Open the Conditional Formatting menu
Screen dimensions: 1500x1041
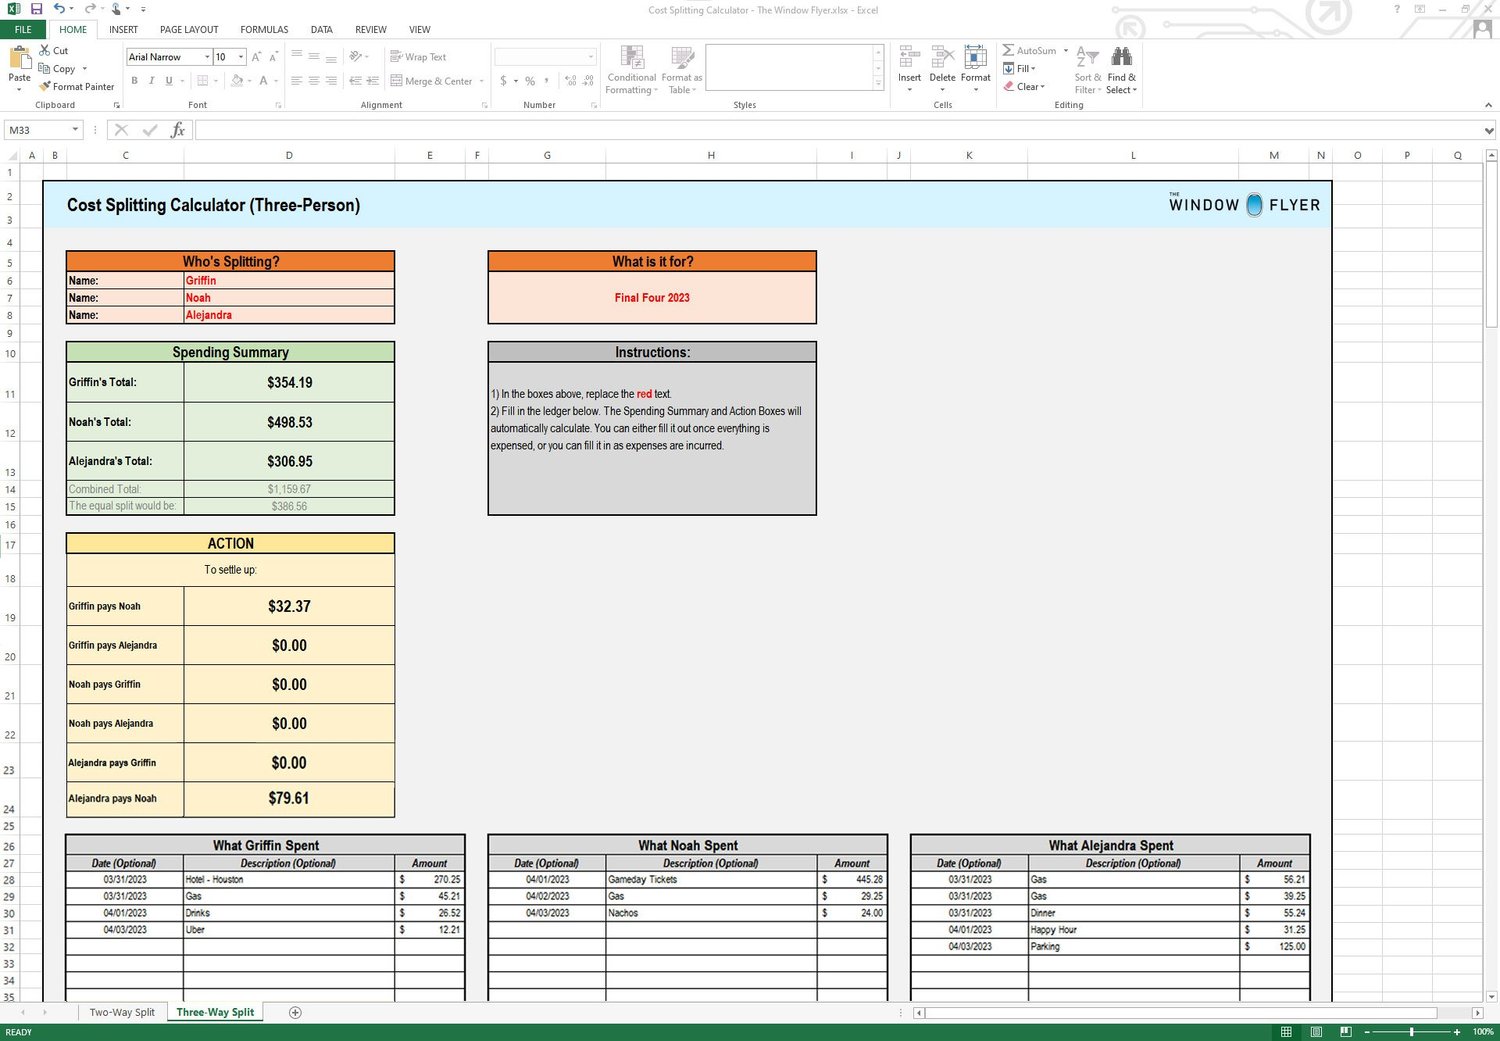click(632, 70)
